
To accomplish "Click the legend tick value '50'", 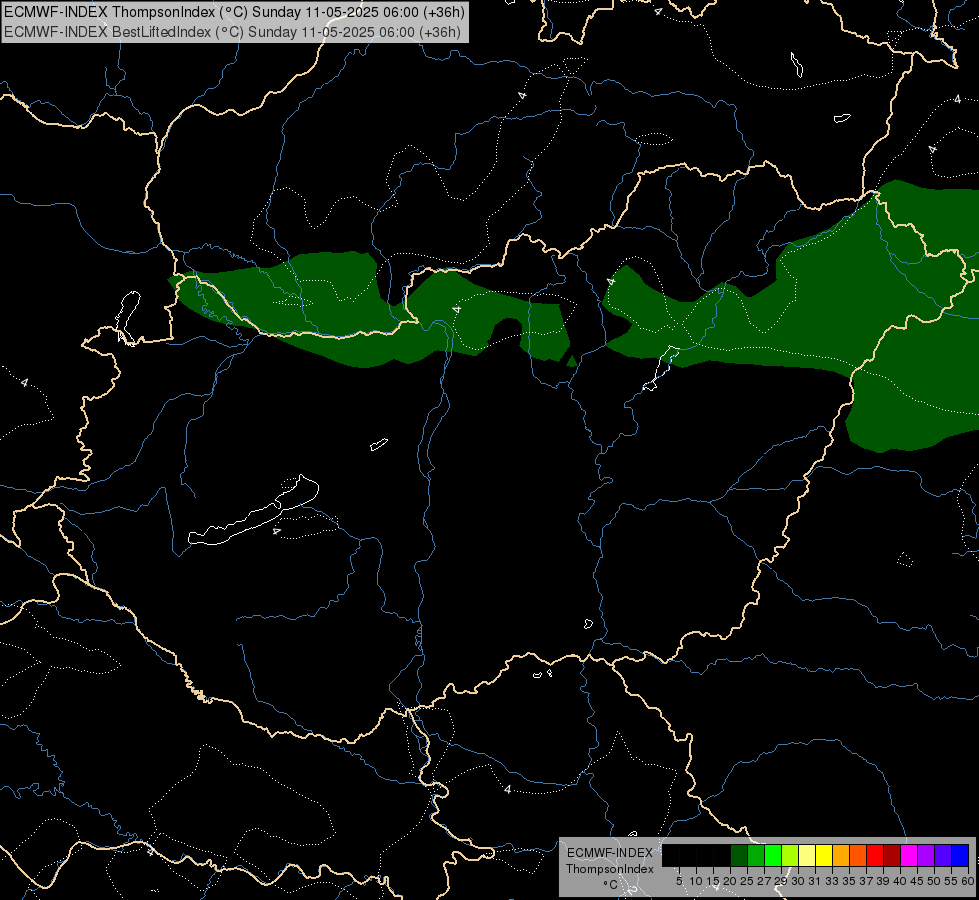I will point(933,881).
